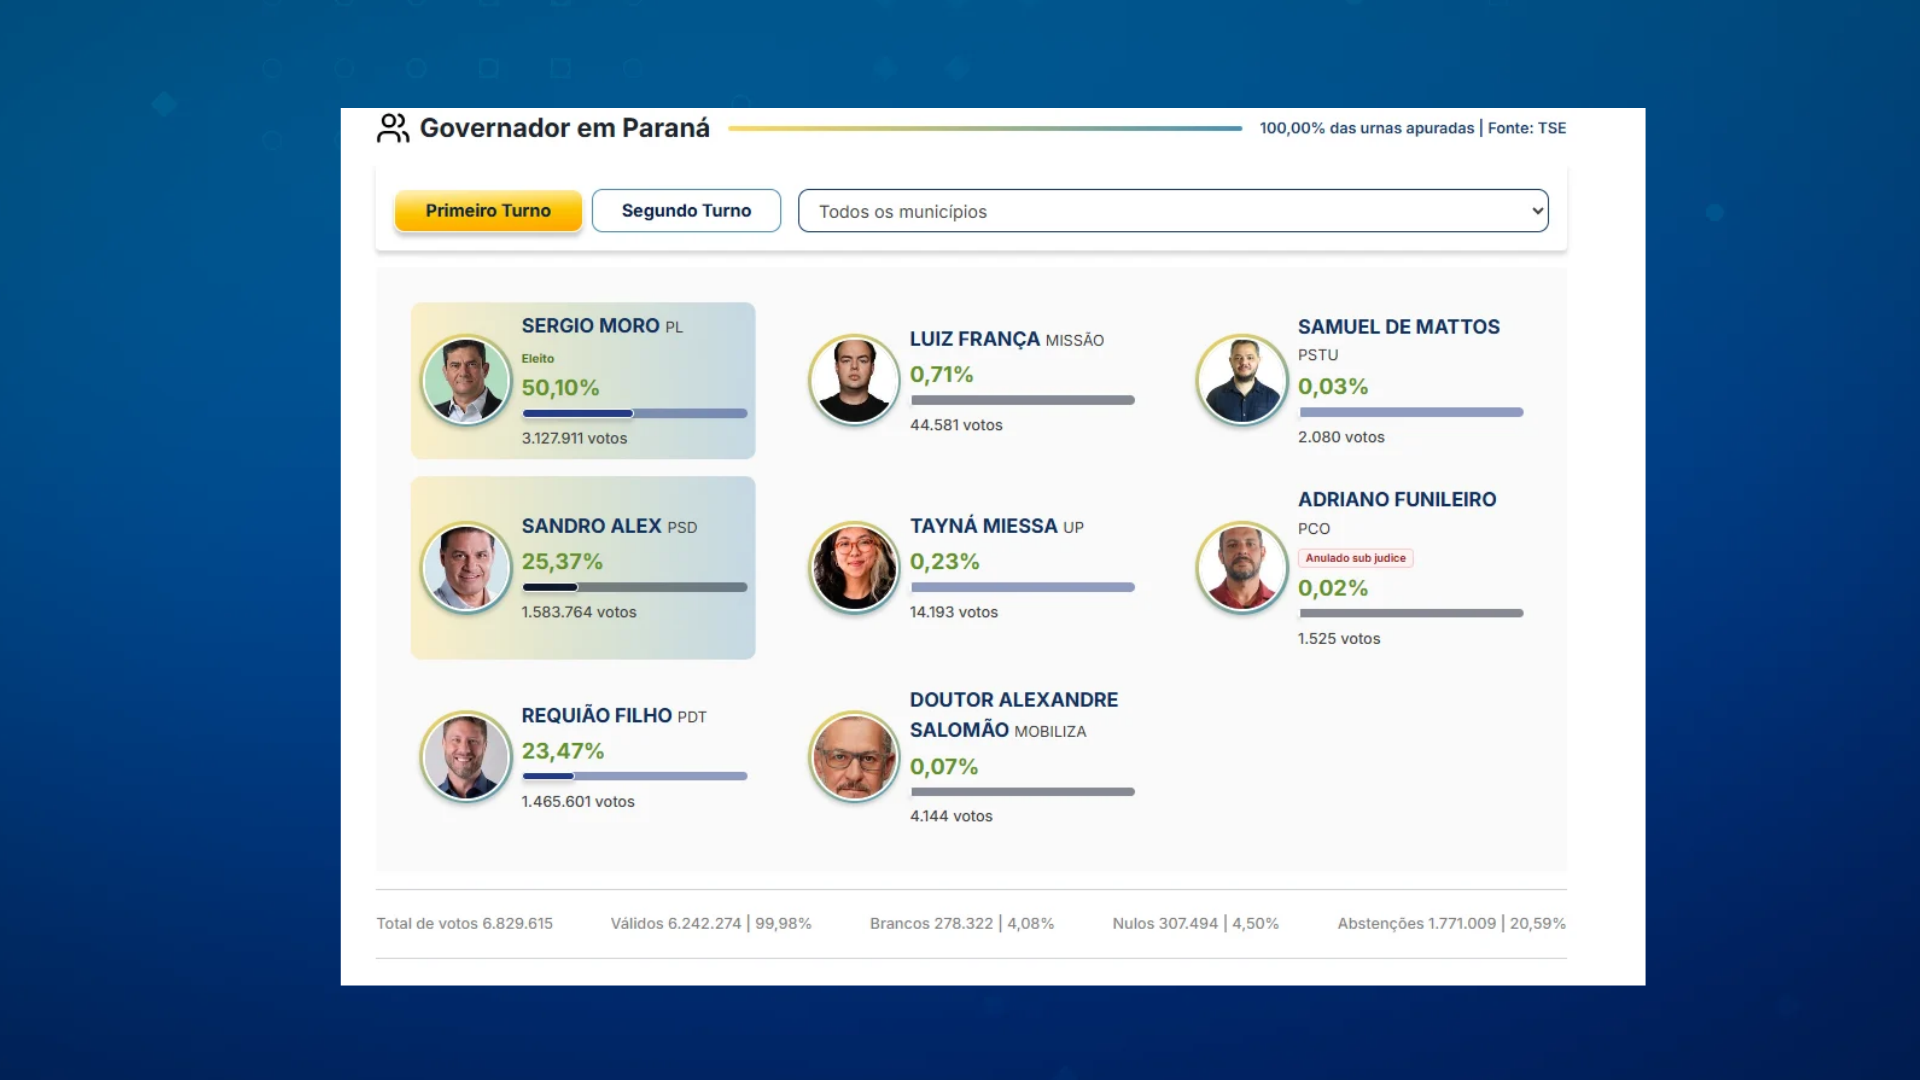The width and height of the screenshot is (1920, 1080).
Task: Click Doutor Alexandre Salomão's candidate photo
Action: 854,756
